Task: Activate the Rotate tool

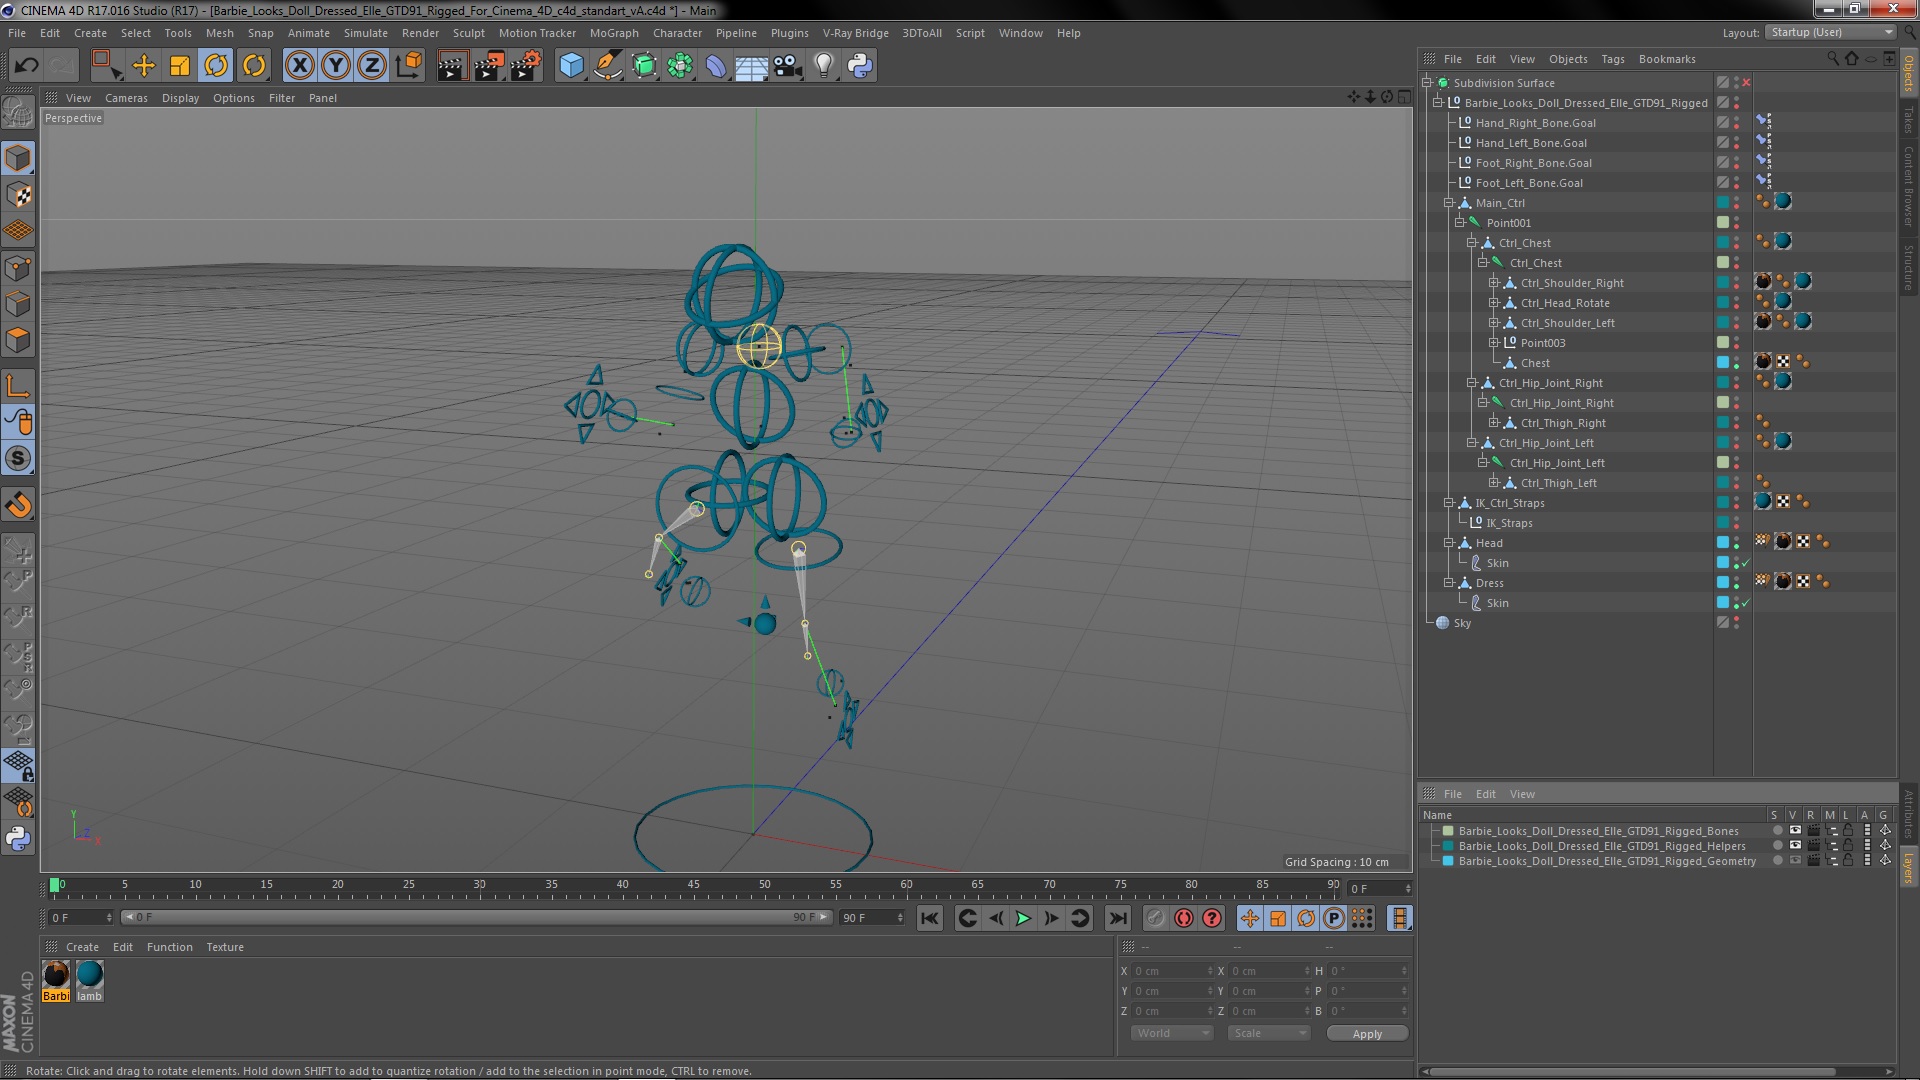Action: (216, 66)
